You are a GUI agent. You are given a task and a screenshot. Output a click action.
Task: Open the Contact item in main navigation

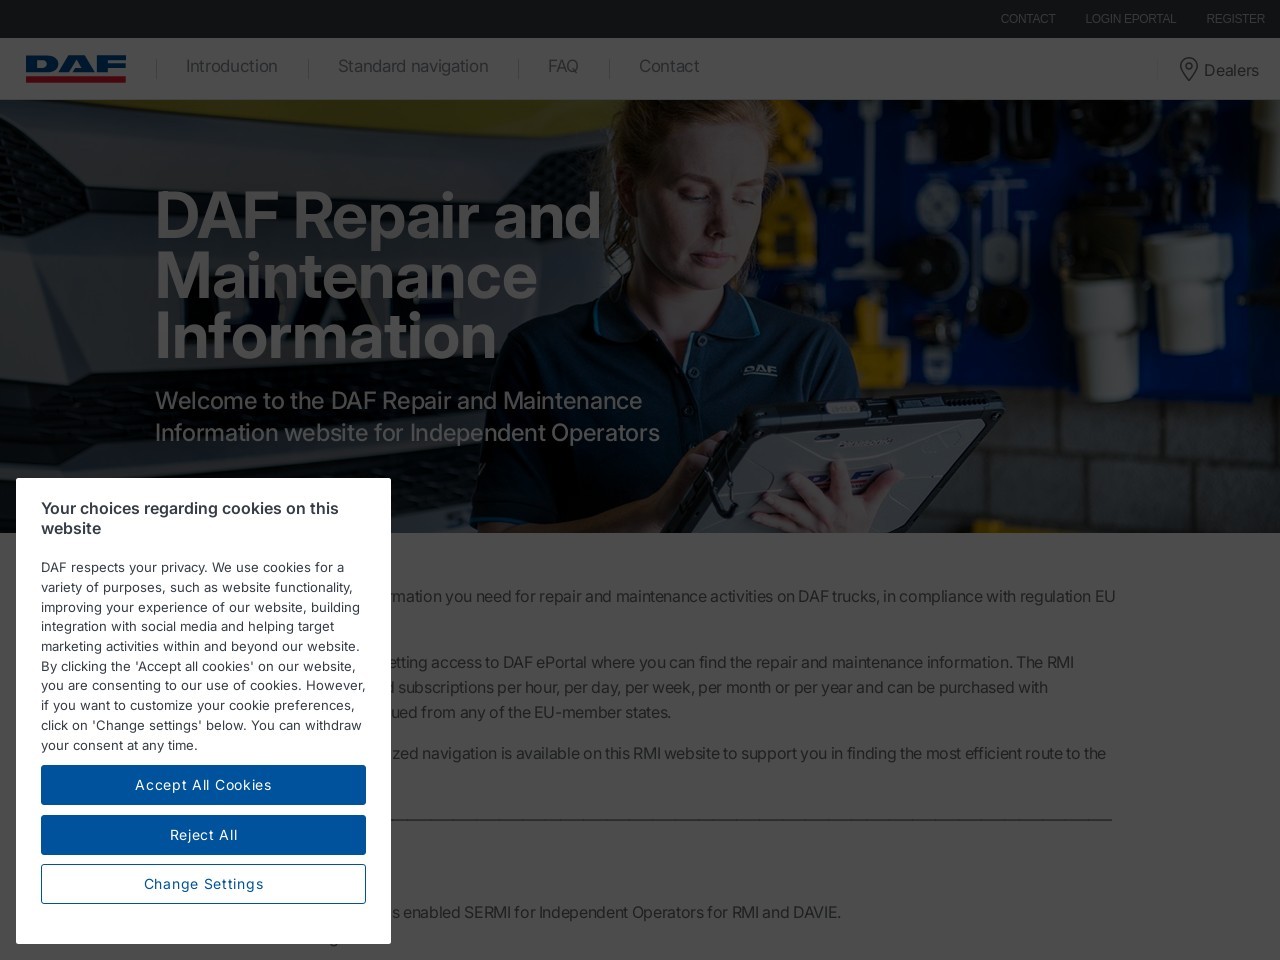coord(669,66)
